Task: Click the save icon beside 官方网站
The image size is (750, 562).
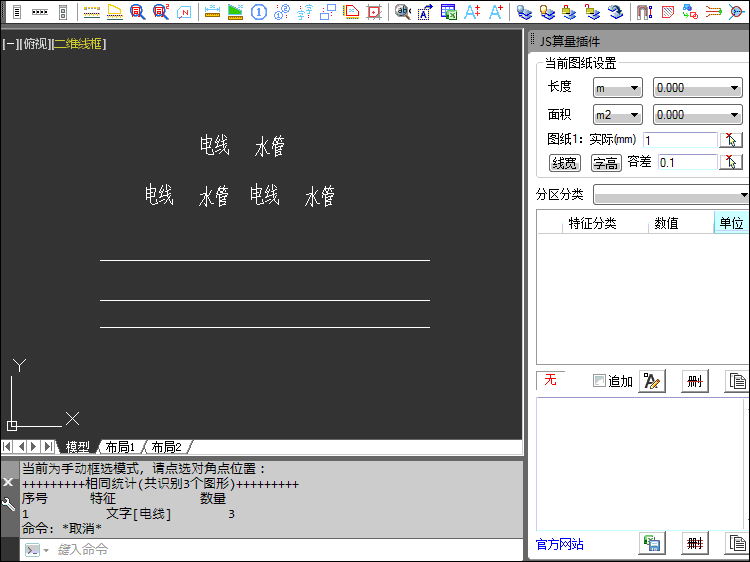Action: pos(652,544)
